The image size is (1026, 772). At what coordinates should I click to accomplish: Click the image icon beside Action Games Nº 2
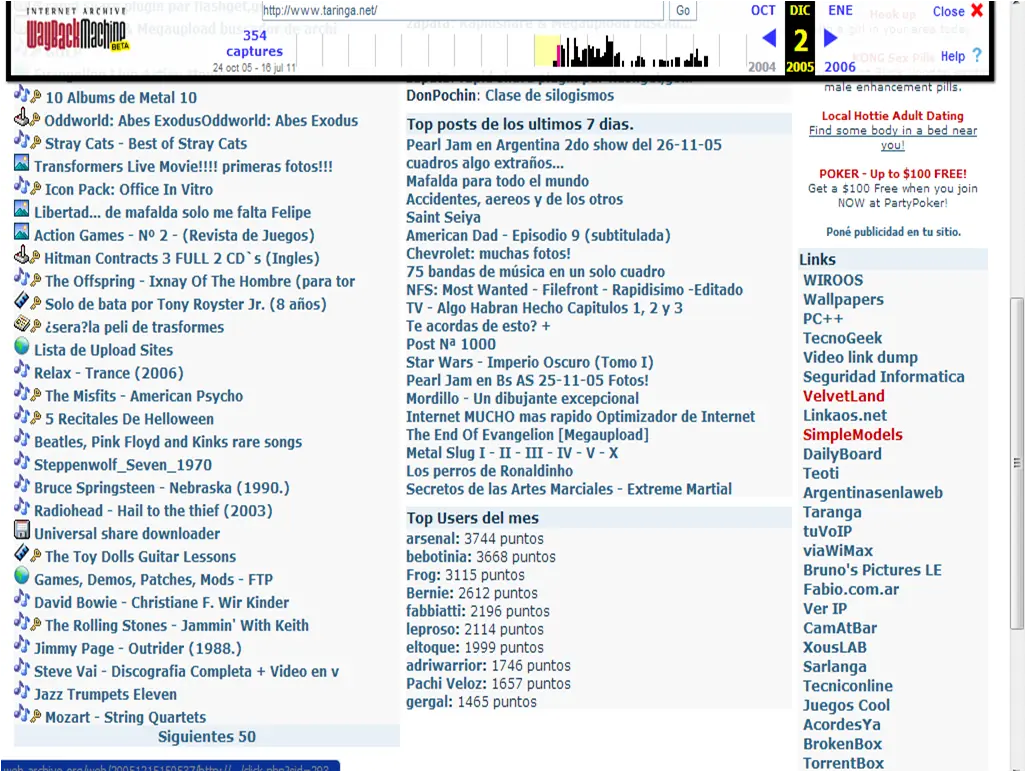22,232
